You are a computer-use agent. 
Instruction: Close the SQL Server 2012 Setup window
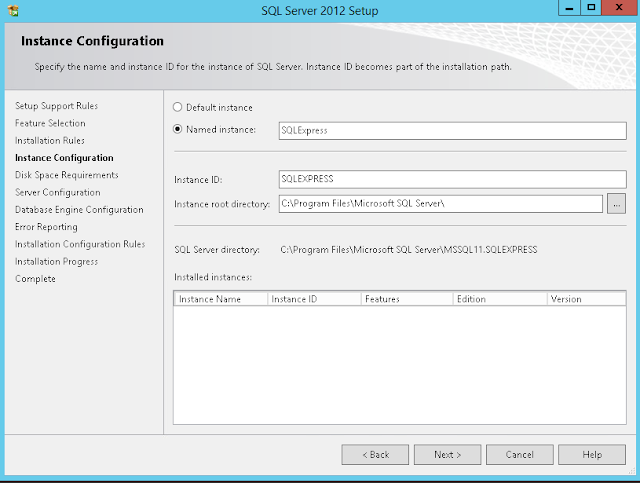(x=619, y=7)
